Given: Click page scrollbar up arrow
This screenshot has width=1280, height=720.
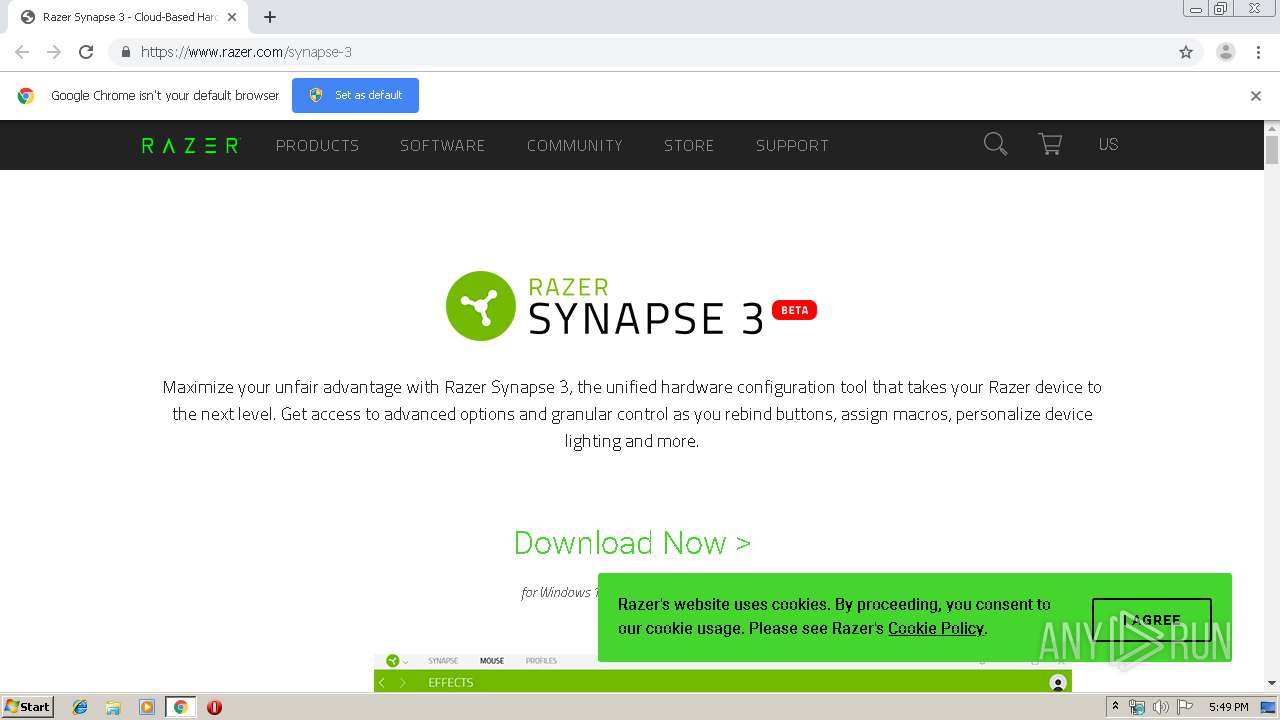Looking at the screenshot, I should point(1272,128).
